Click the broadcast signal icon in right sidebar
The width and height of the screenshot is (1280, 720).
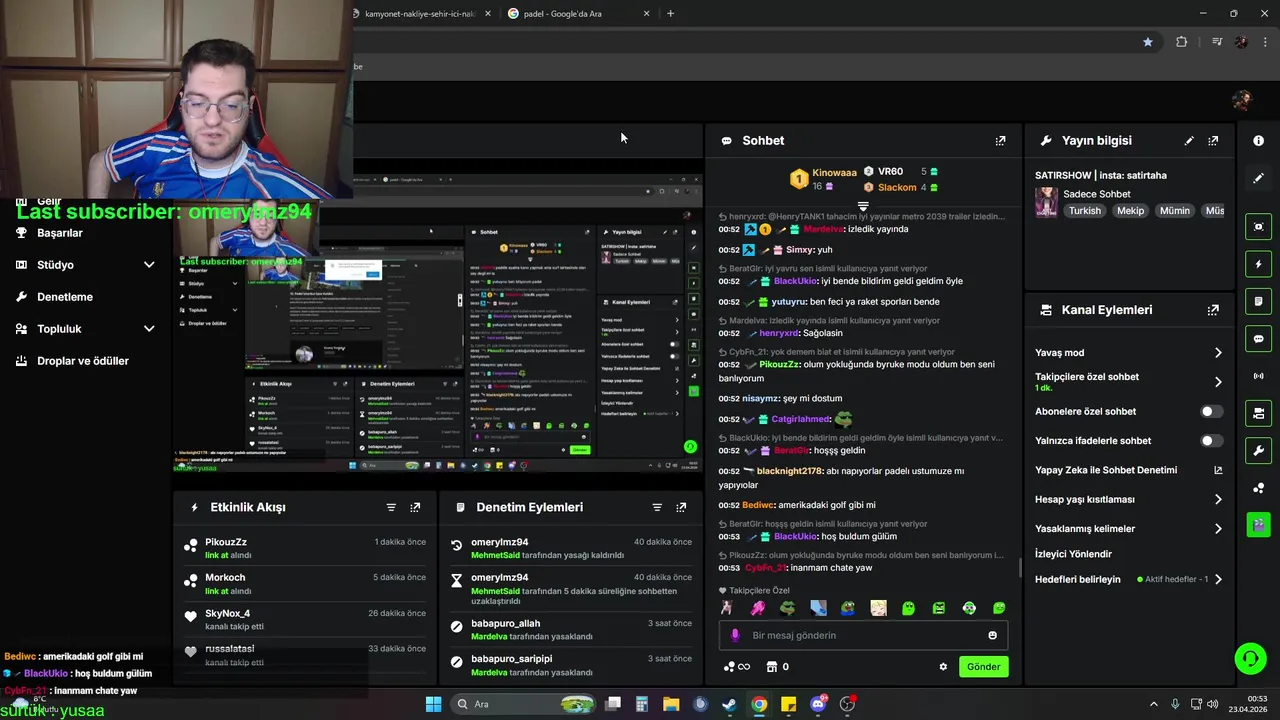[1258, 376]
